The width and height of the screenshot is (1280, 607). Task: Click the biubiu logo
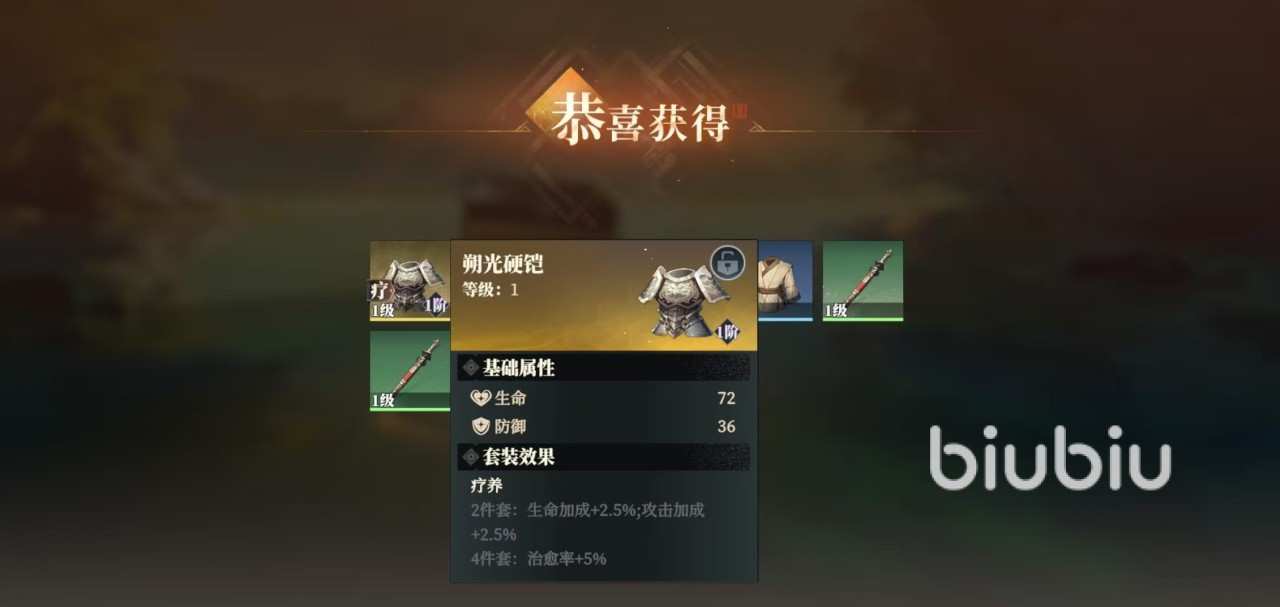coord(1050,457)
